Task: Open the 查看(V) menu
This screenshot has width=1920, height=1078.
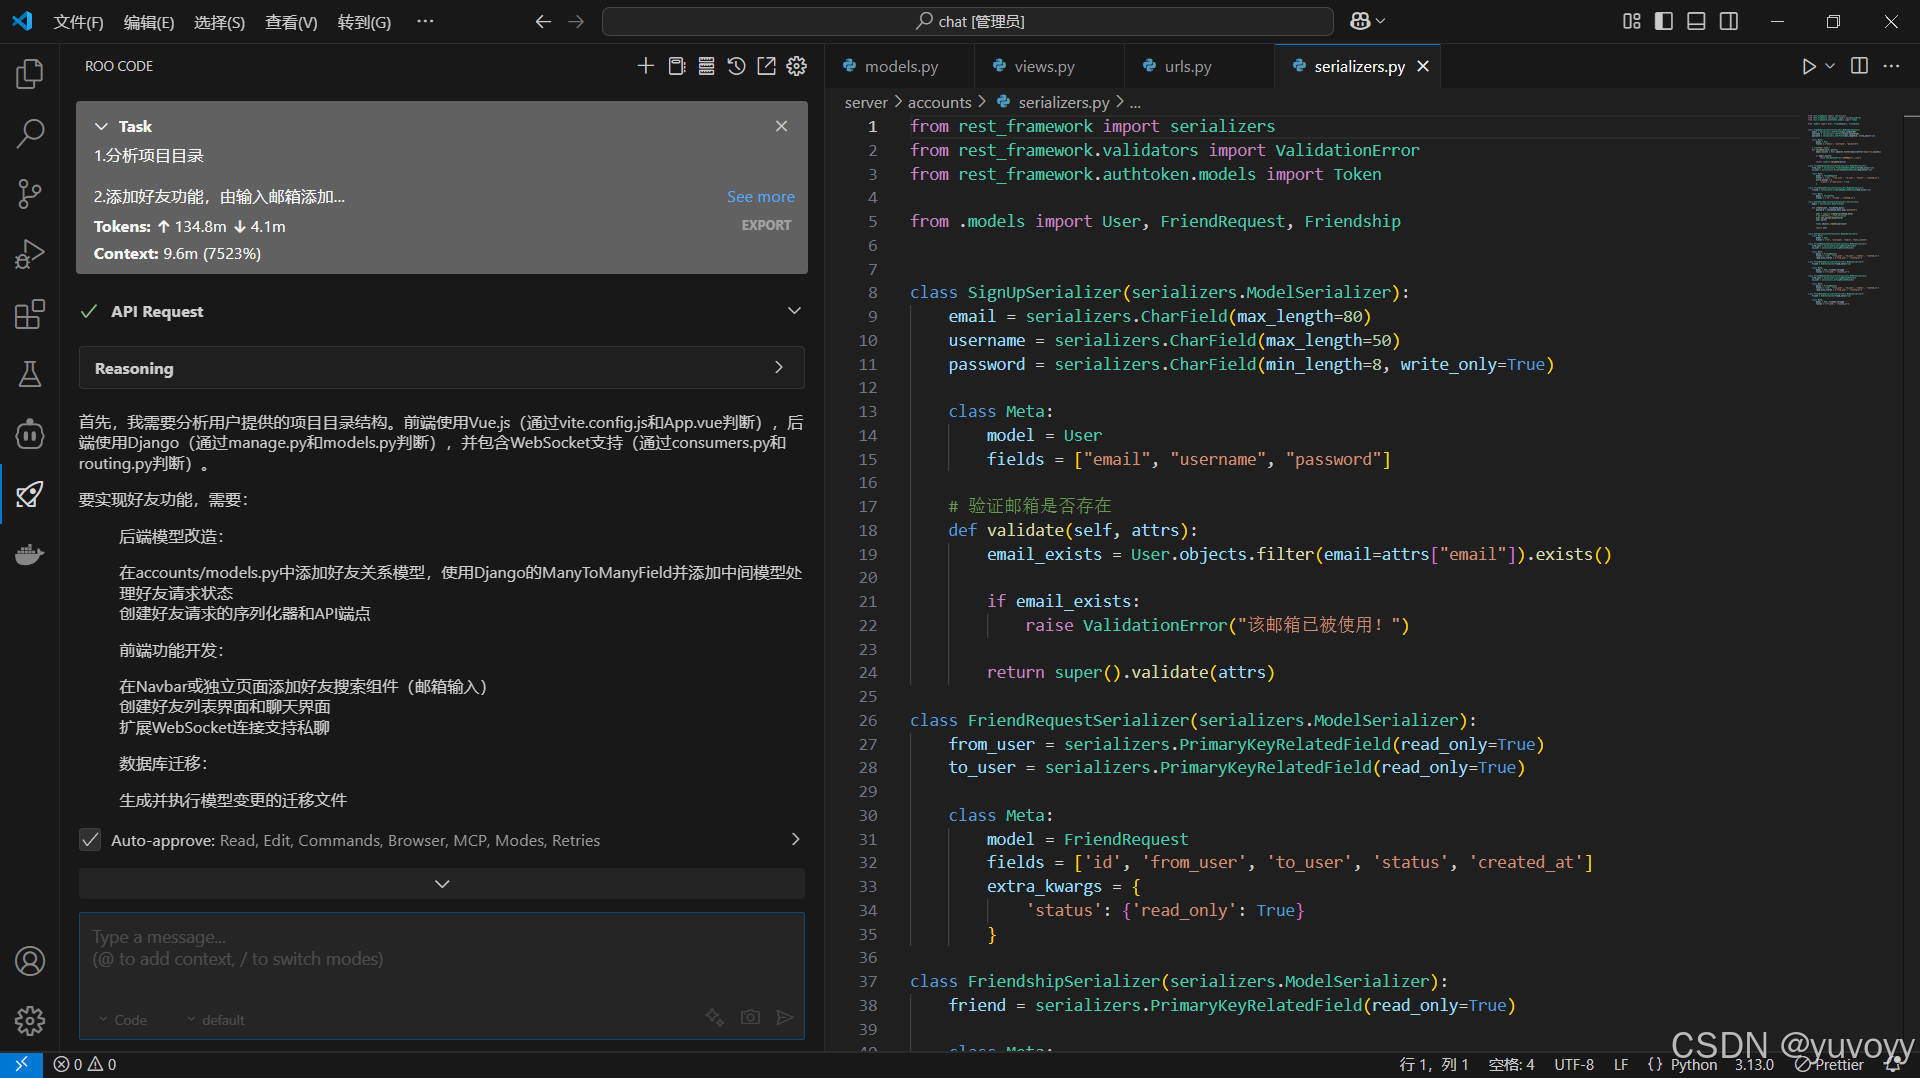Action: [290, 21]
